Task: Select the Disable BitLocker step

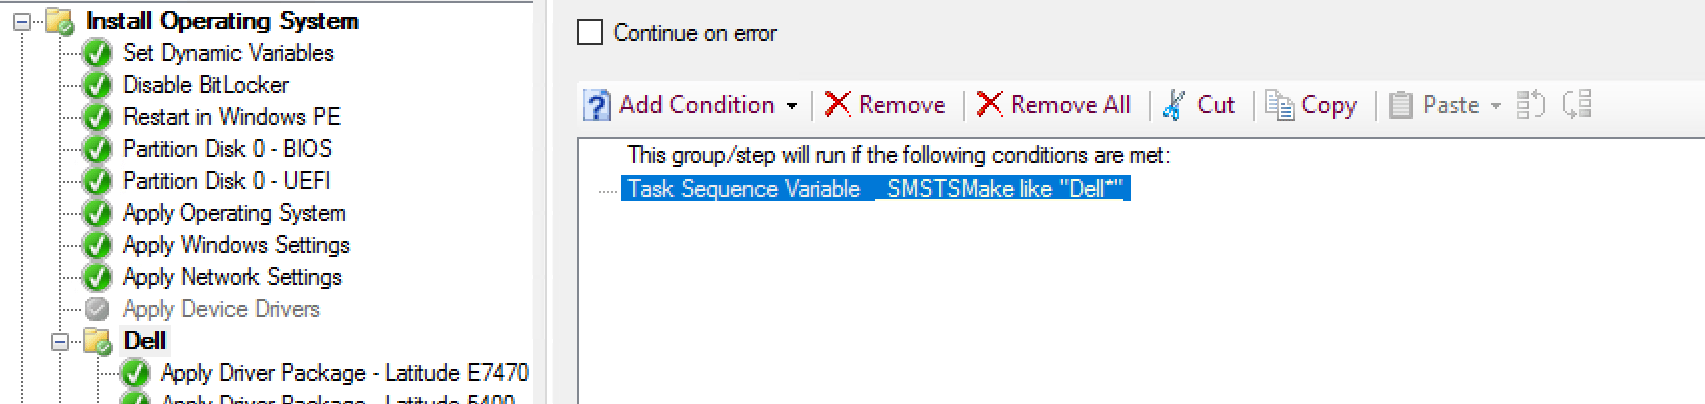Action: (x=205, y=85)
